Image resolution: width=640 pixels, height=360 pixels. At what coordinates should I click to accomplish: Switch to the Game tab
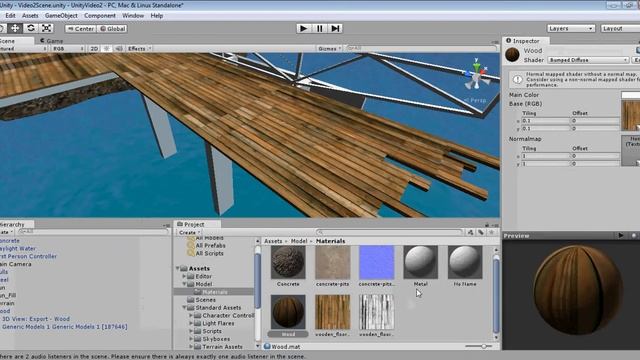click(51, 41)
